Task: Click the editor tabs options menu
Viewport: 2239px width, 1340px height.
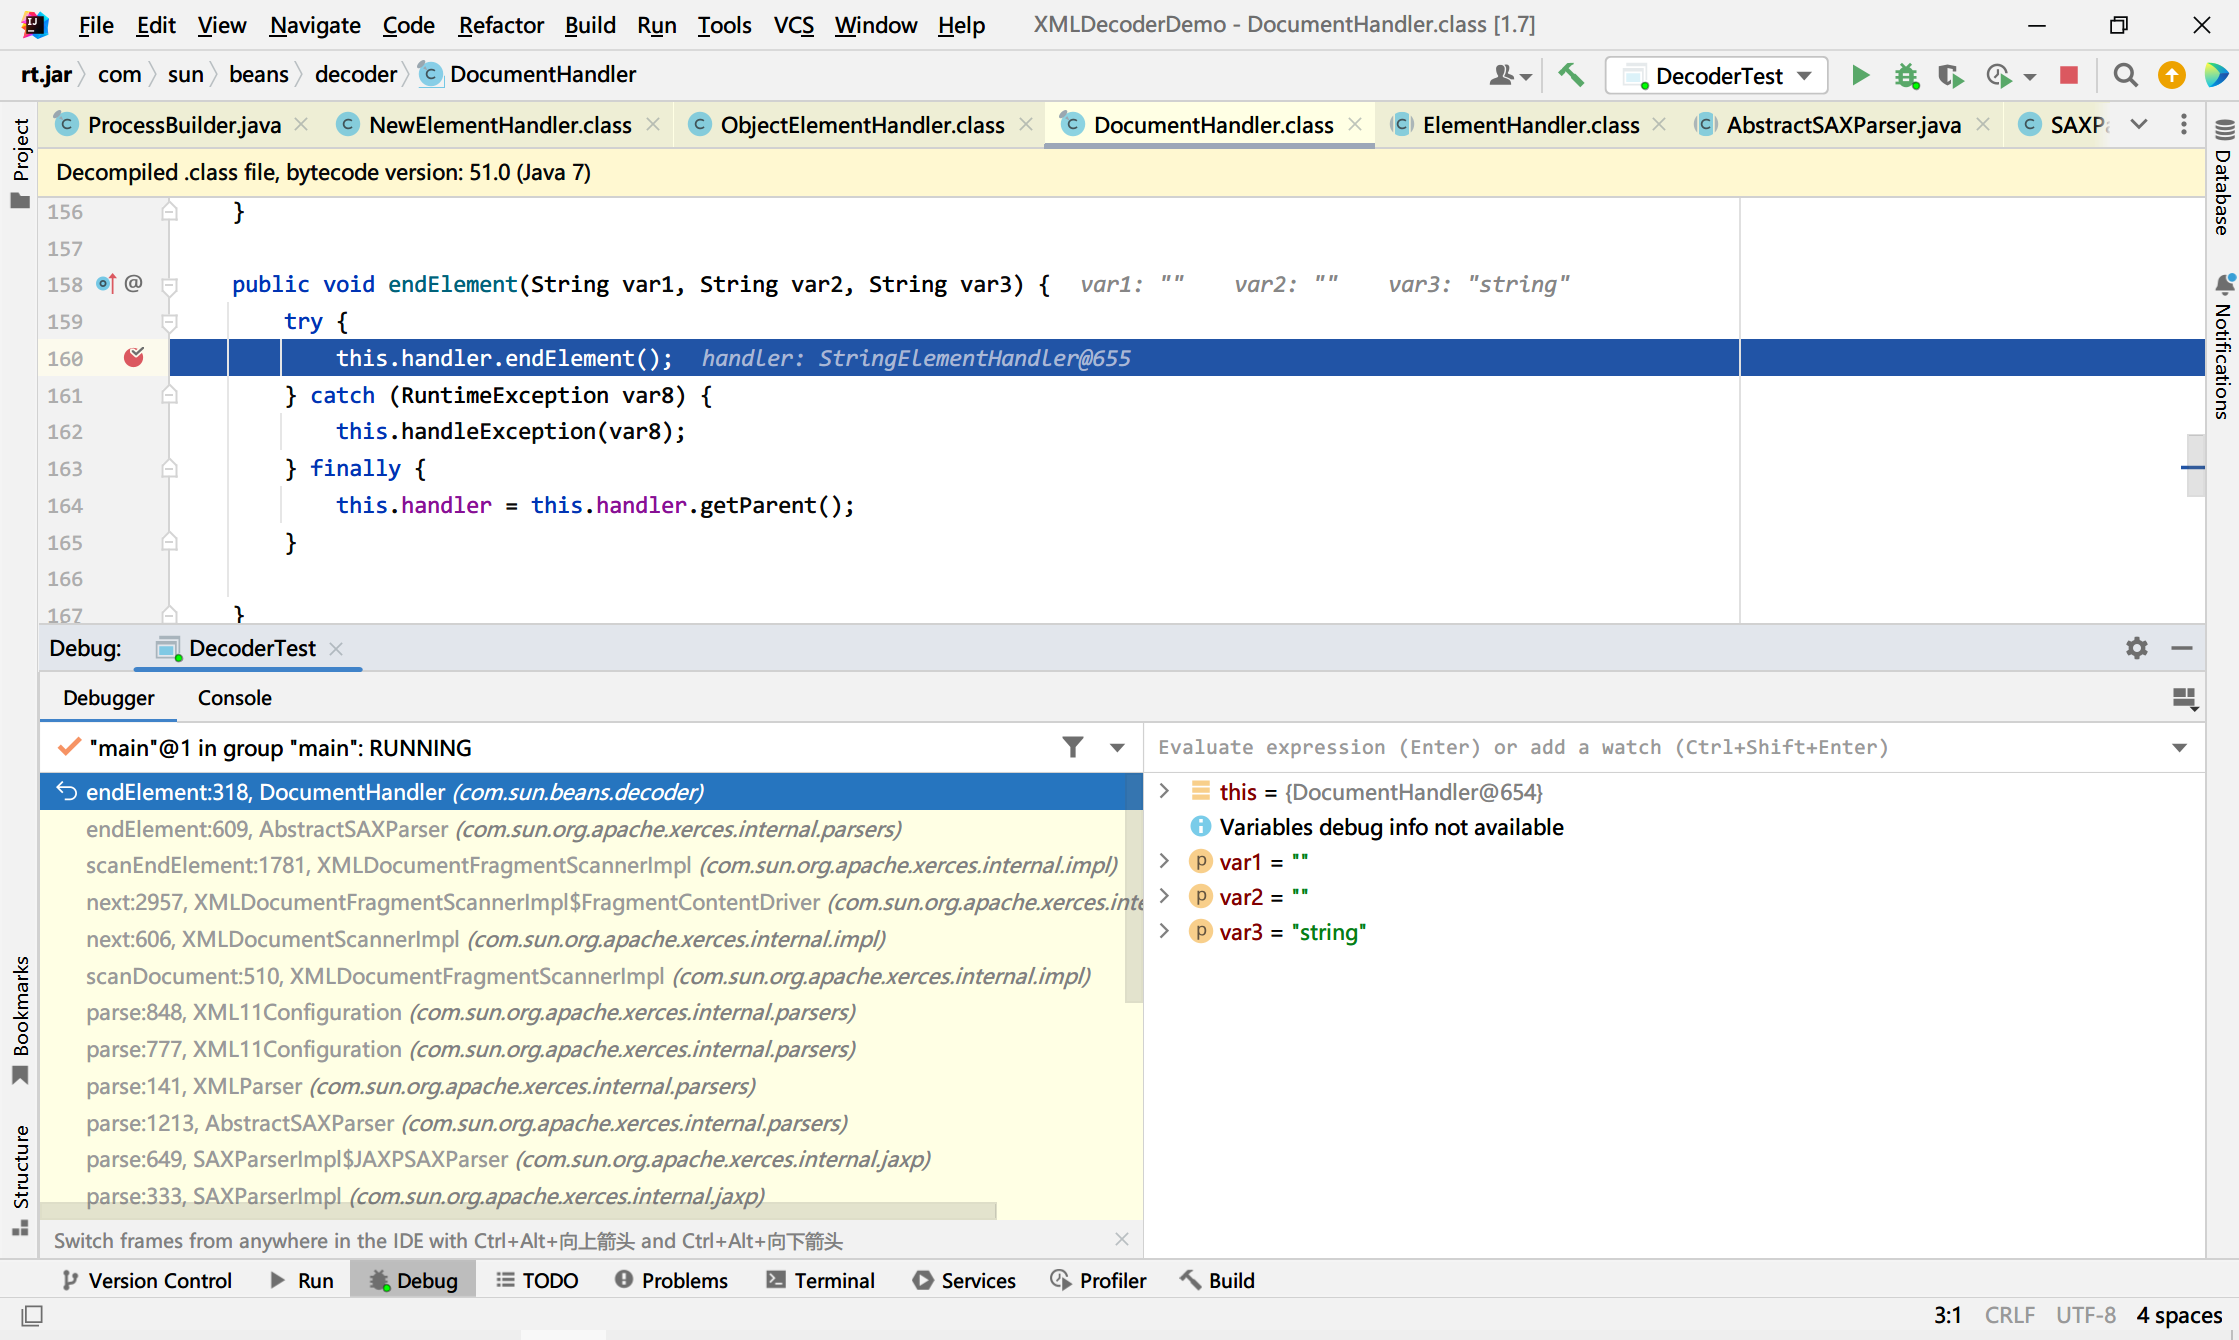Action: point(2184,124)
